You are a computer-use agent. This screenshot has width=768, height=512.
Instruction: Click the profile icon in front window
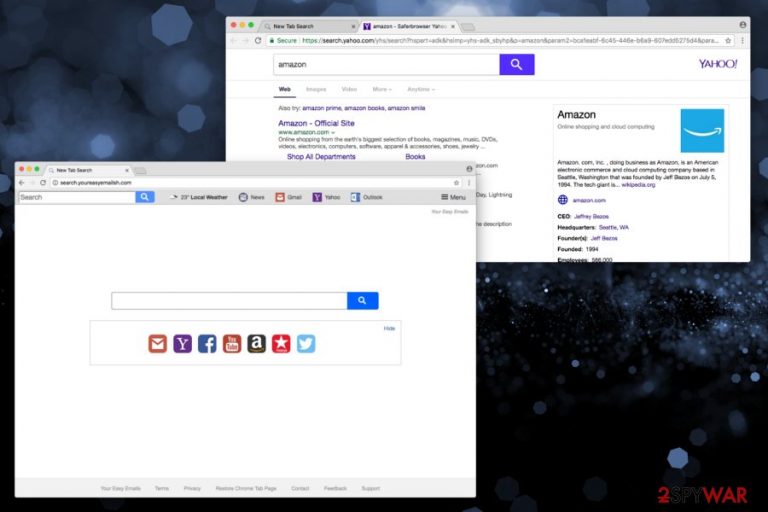point(469,169)
